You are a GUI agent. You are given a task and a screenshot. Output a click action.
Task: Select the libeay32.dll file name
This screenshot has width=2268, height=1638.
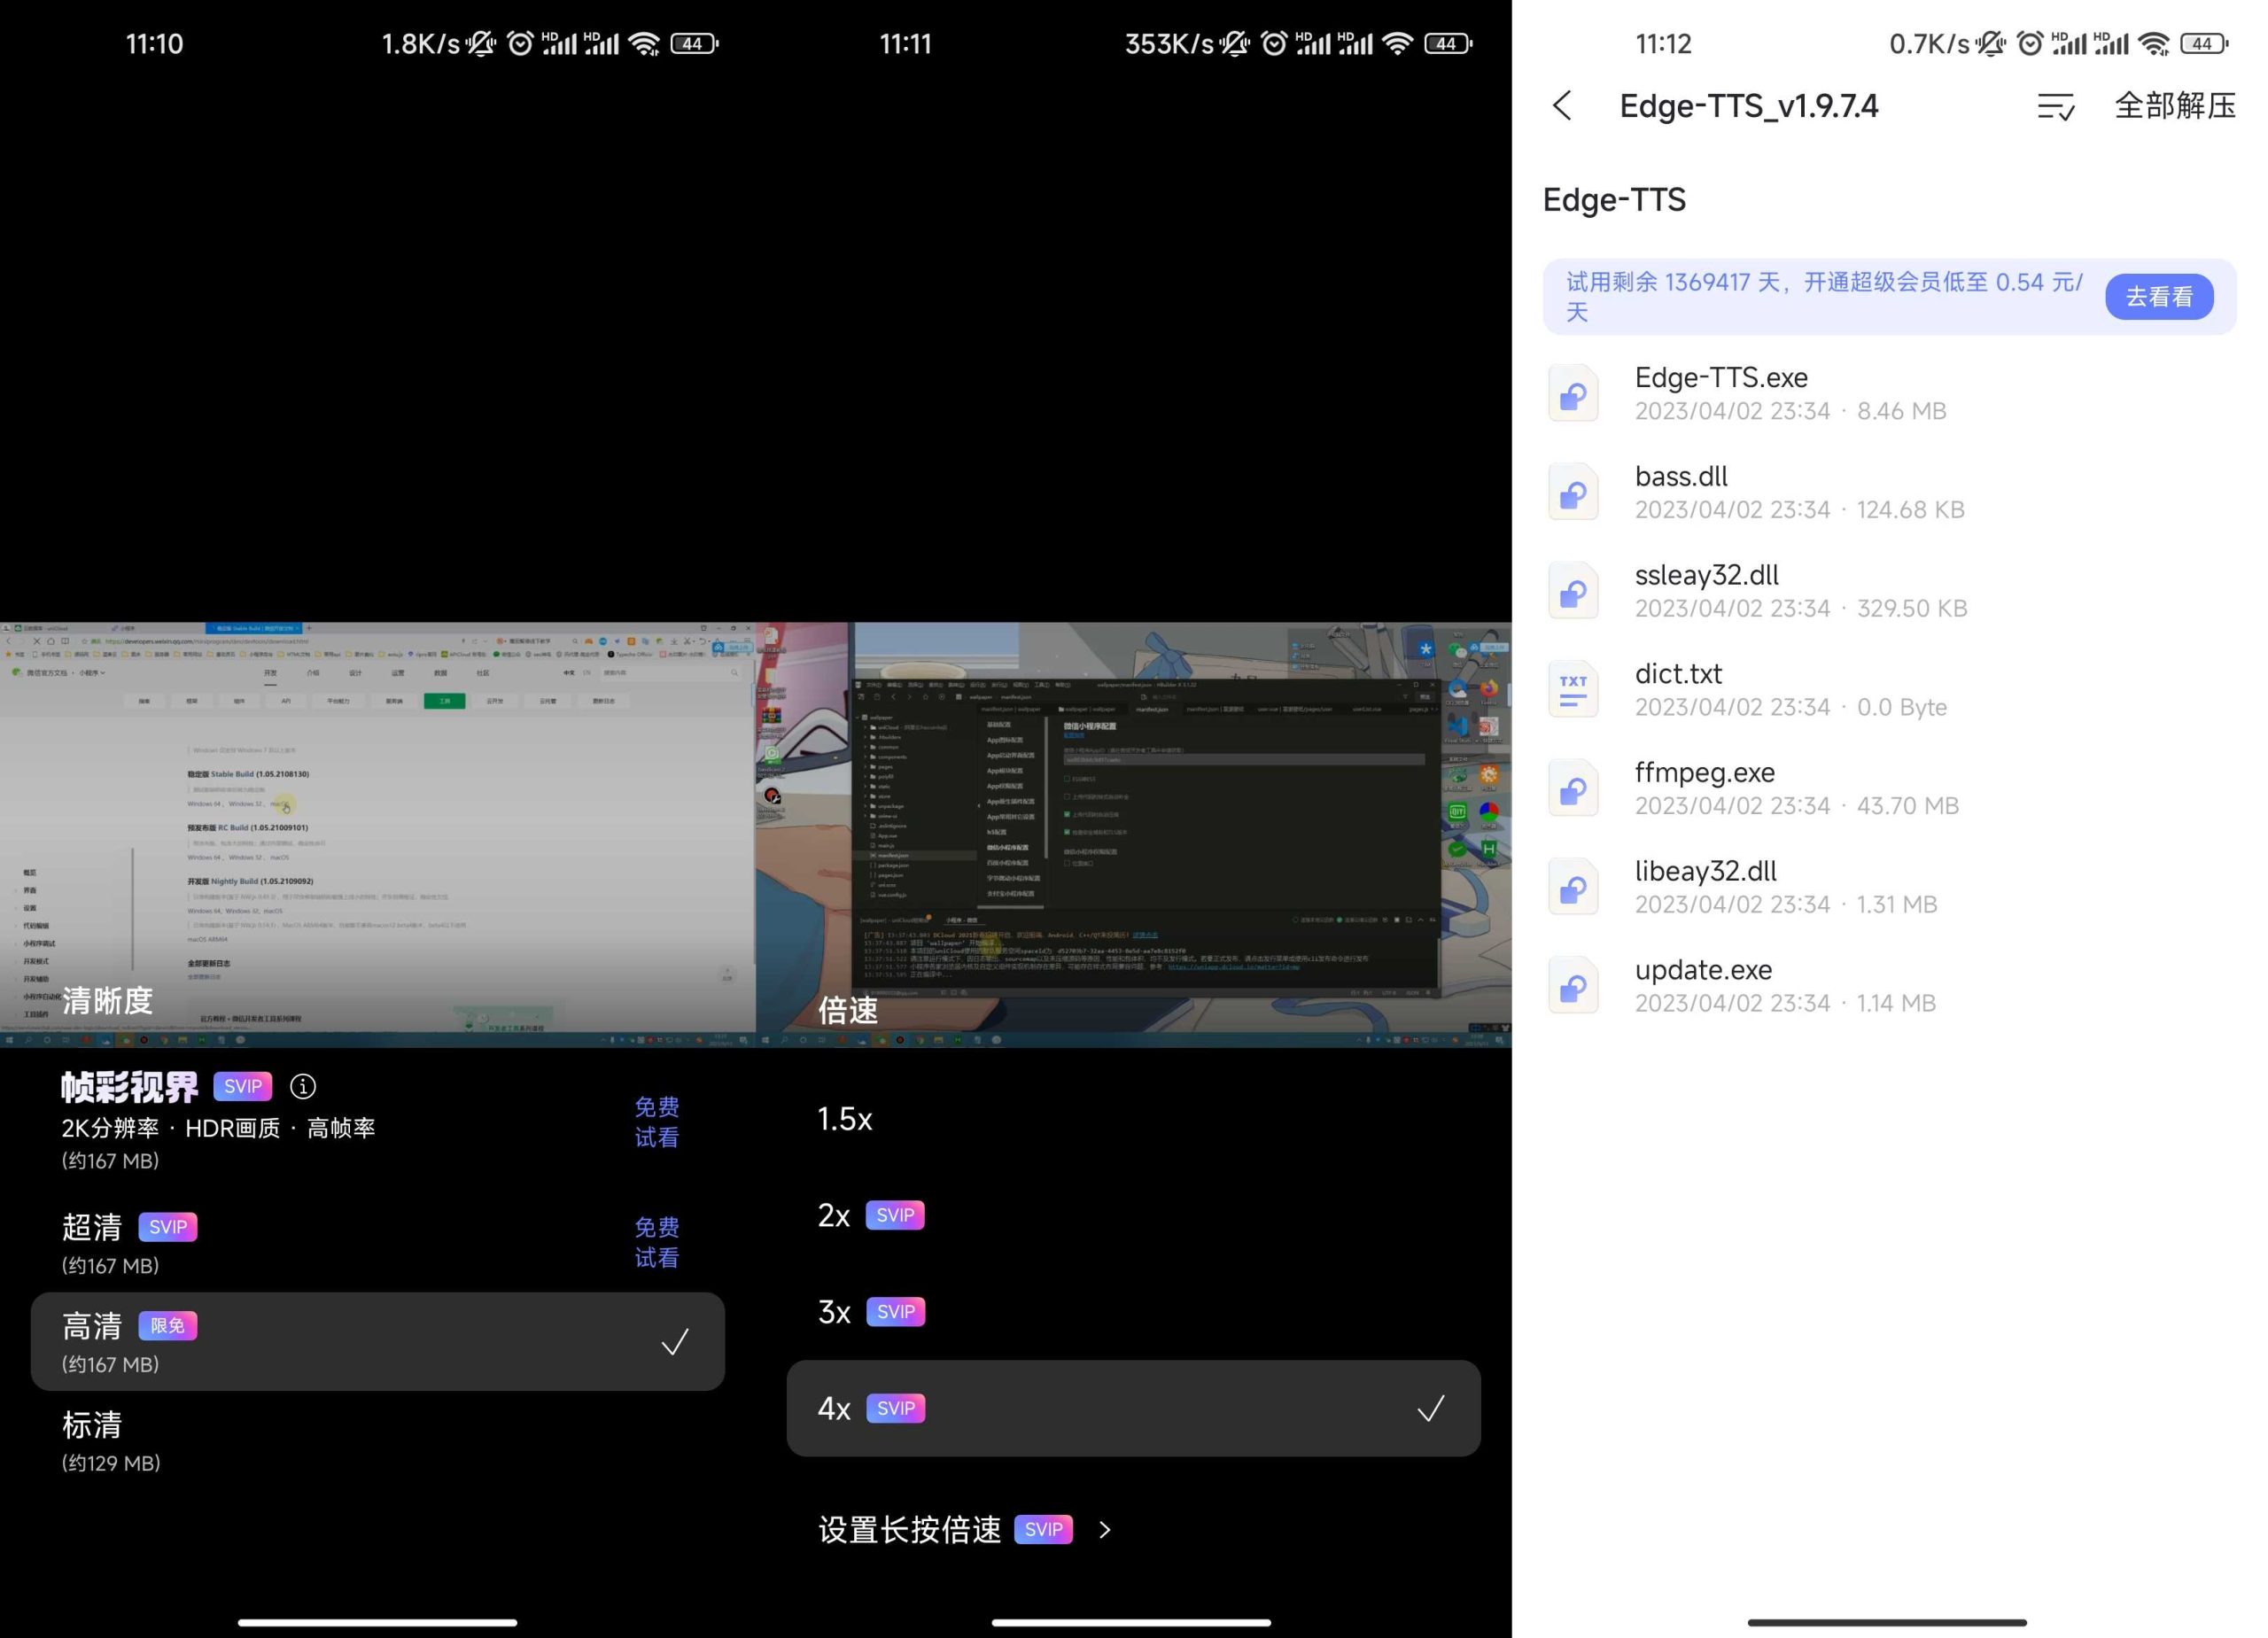(1706, 871)
